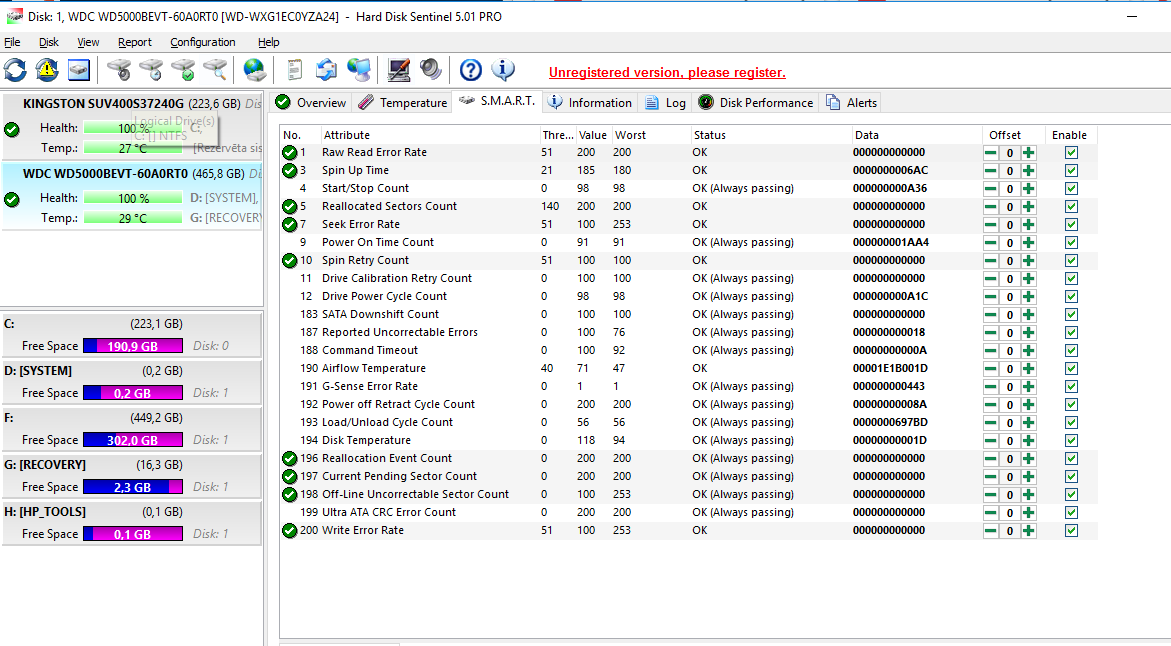Increase offset for Start/Stop Count
The image size is (1171, 646).
1028,189
